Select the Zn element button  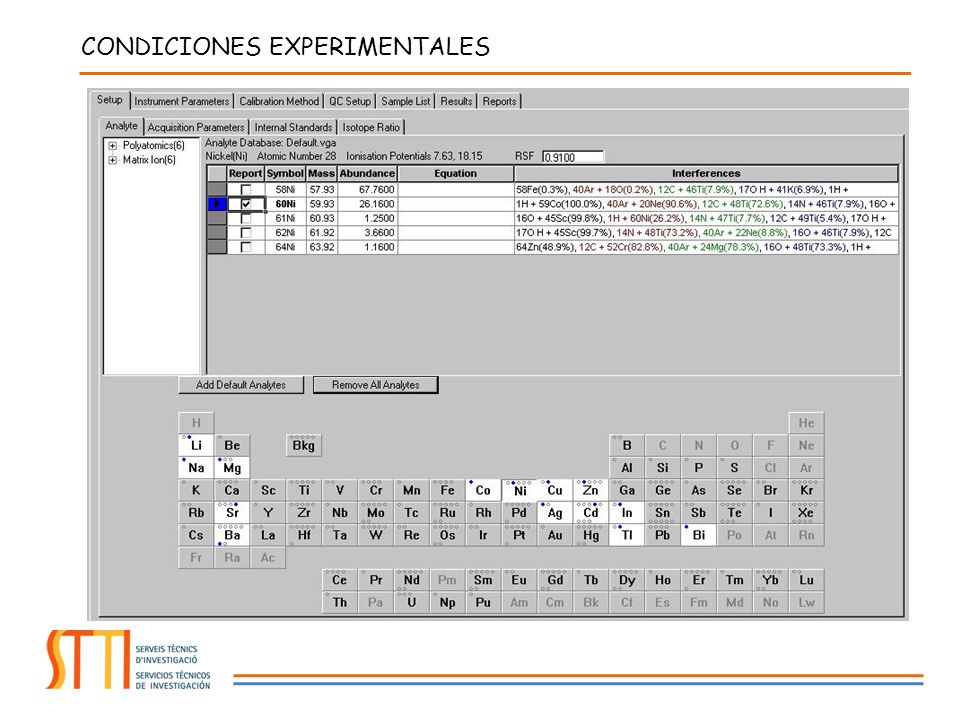pyautogui.click(x=591, y=490)
